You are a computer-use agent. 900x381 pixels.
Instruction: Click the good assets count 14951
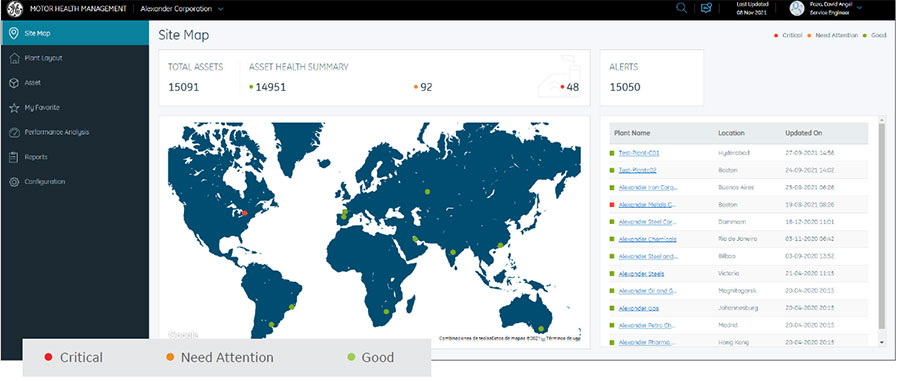pyautogui.click(x=270, y=87)
